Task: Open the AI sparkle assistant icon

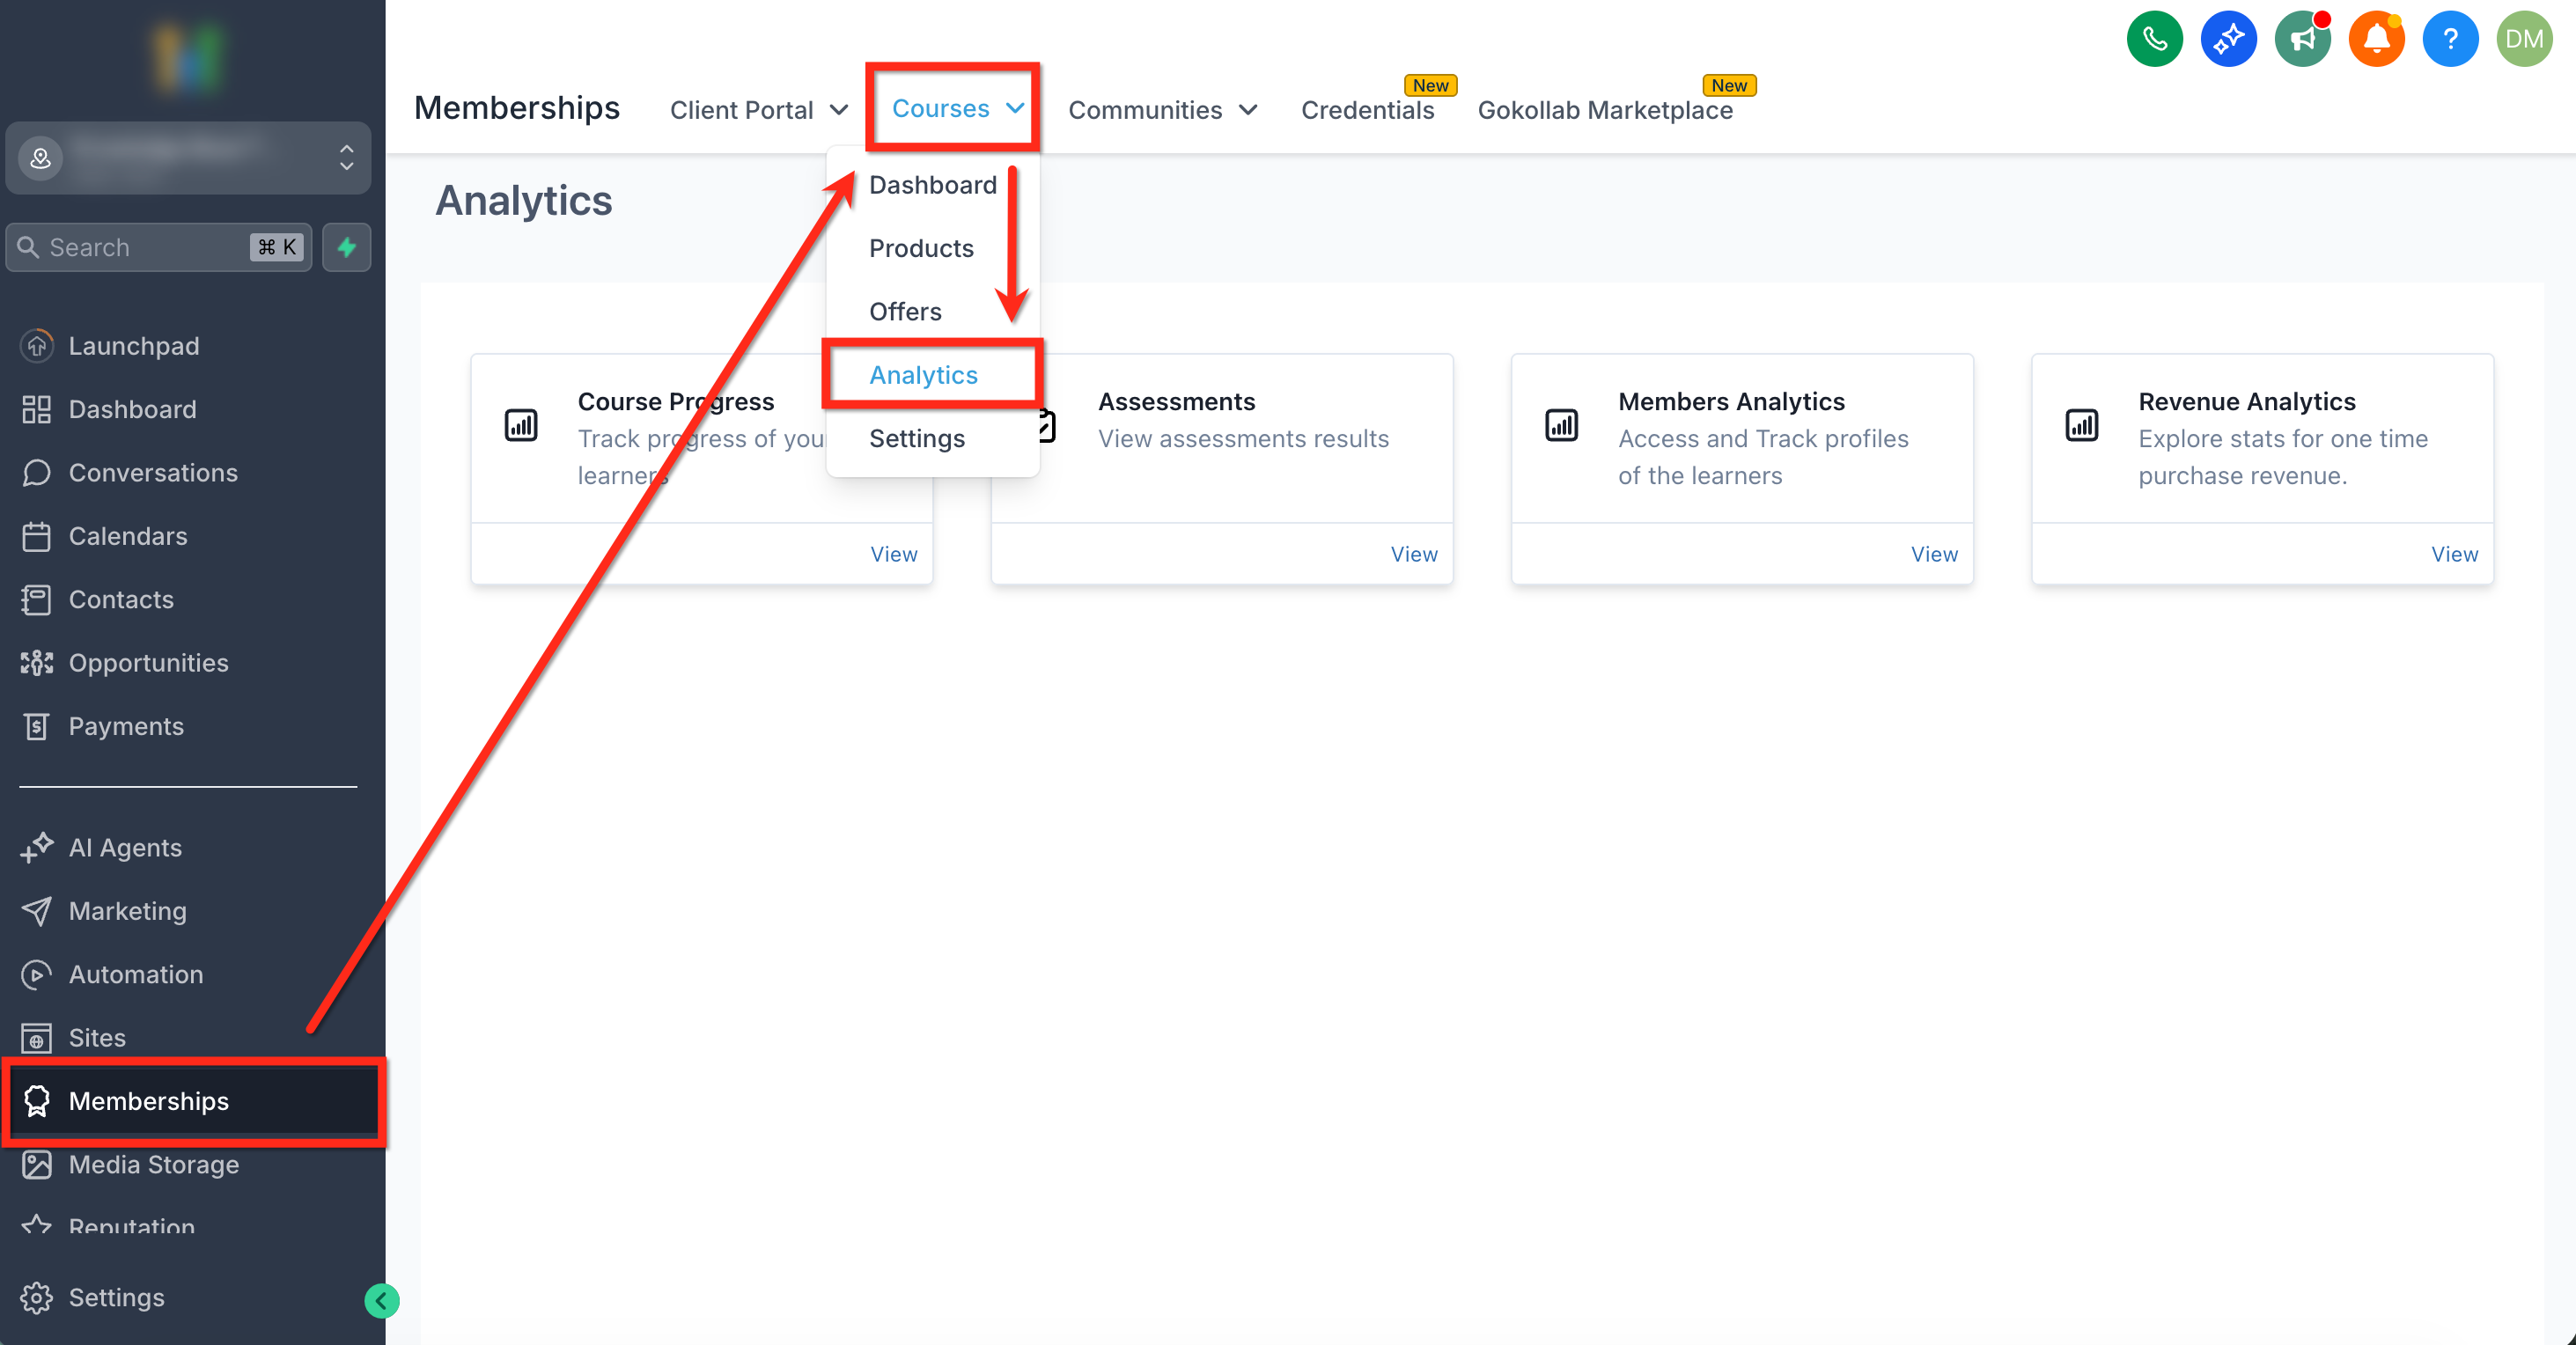Action: tap(2228, 39)
